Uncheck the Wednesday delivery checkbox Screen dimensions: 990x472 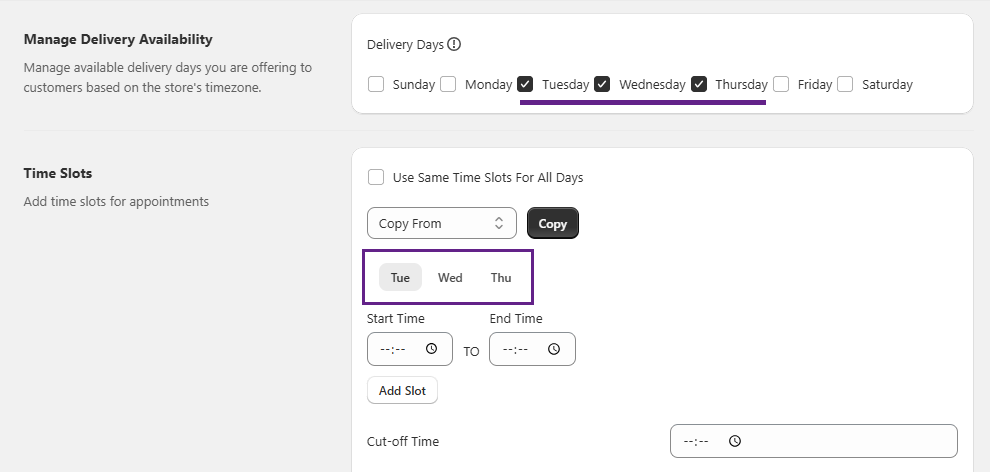[602, 84]
